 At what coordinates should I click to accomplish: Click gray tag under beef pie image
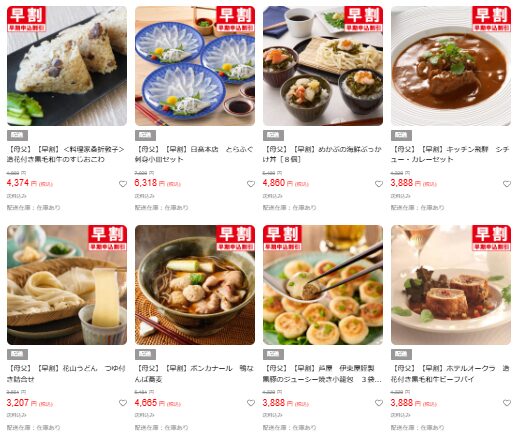tap(401, 354)
